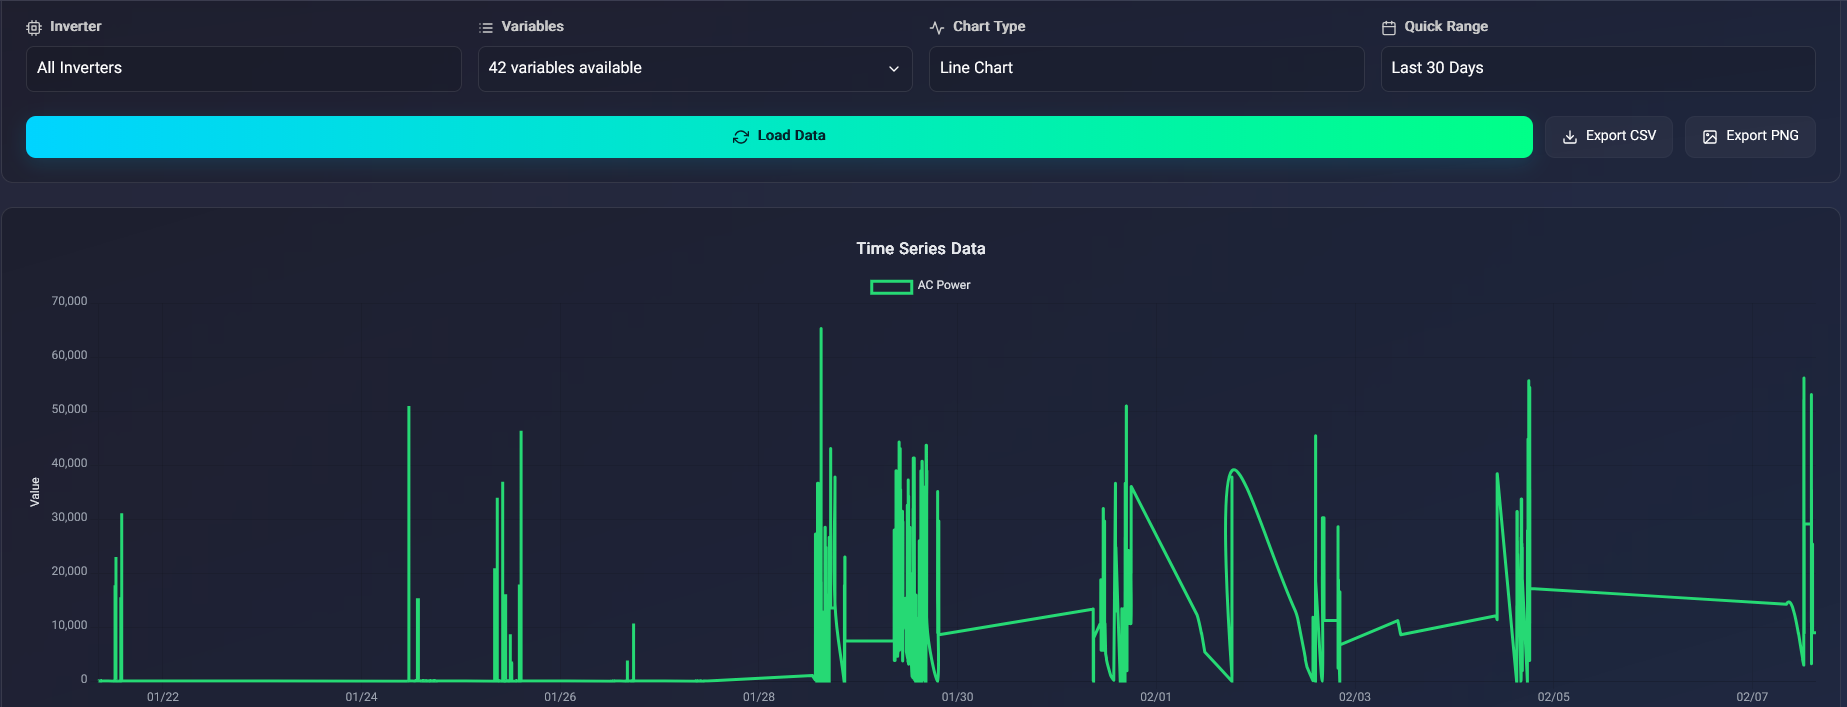Click the 02/01 date label on x-axis
Image resolution: width=1847 pixels, height=707 pixels.
(1155, 697)
